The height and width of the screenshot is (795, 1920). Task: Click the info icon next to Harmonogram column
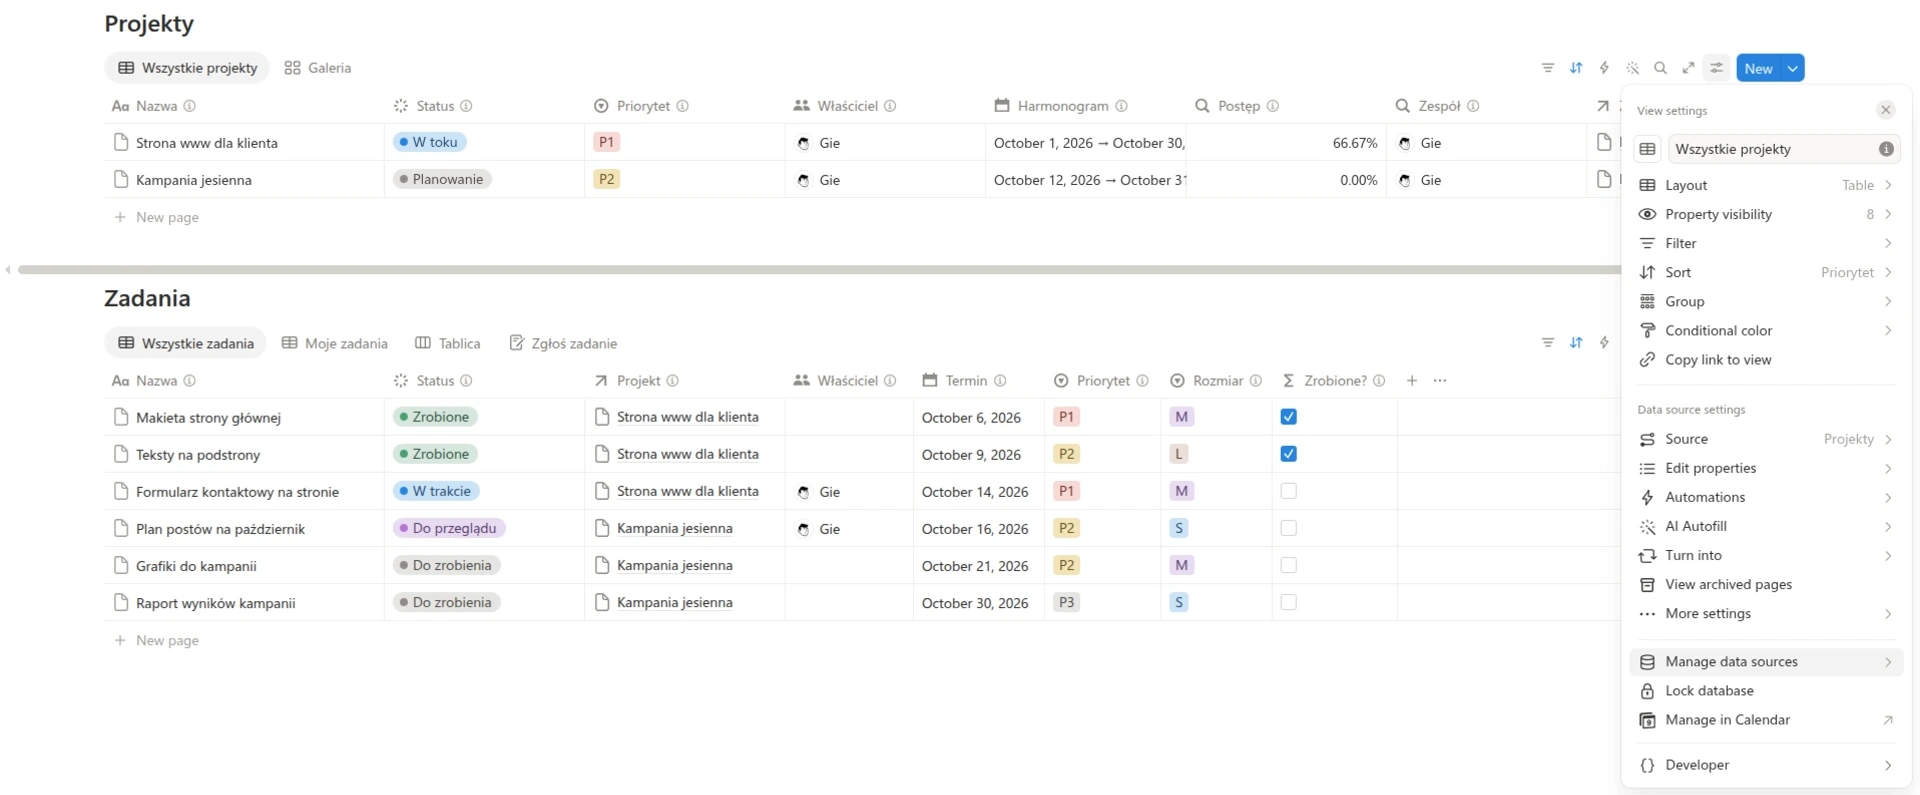pyautogui.click(x=1122, y=106)
